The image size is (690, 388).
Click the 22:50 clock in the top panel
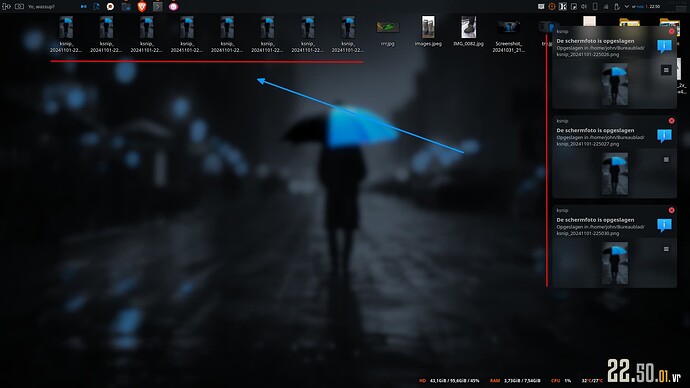click(x=654, y=7)
